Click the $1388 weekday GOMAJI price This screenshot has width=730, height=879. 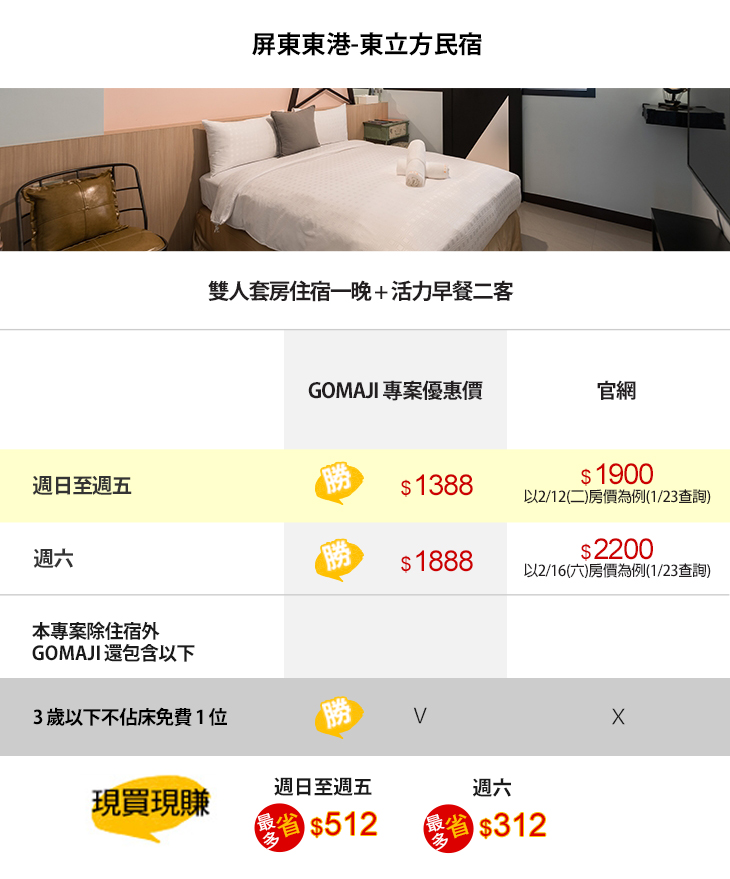[437, 486]
